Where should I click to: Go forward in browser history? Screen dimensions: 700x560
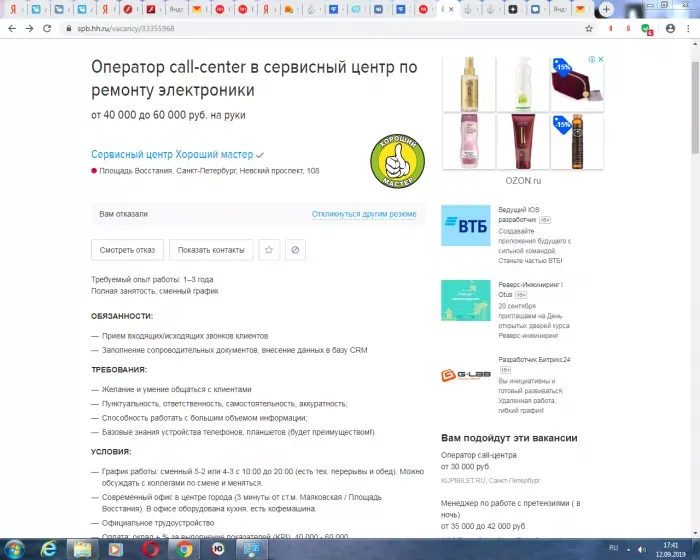(29, 29)
